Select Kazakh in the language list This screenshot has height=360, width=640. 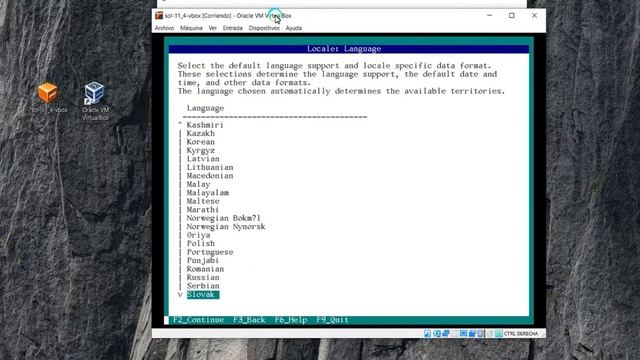click(200, 133)
